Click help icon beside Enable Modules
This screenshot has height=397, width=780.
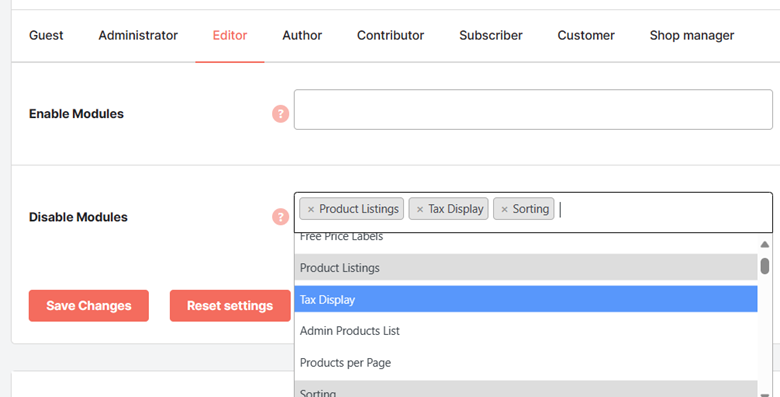(x=281, y=114)
